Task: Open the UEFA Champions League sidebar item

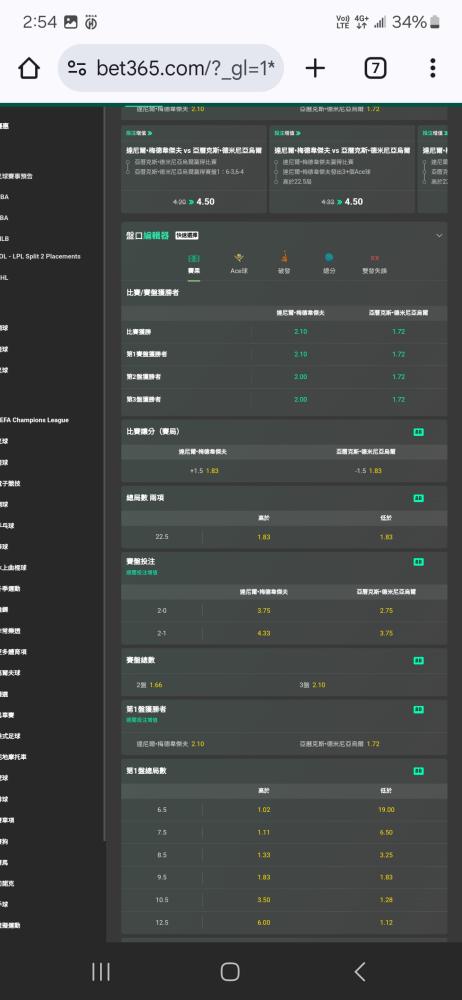Action: 35,420
